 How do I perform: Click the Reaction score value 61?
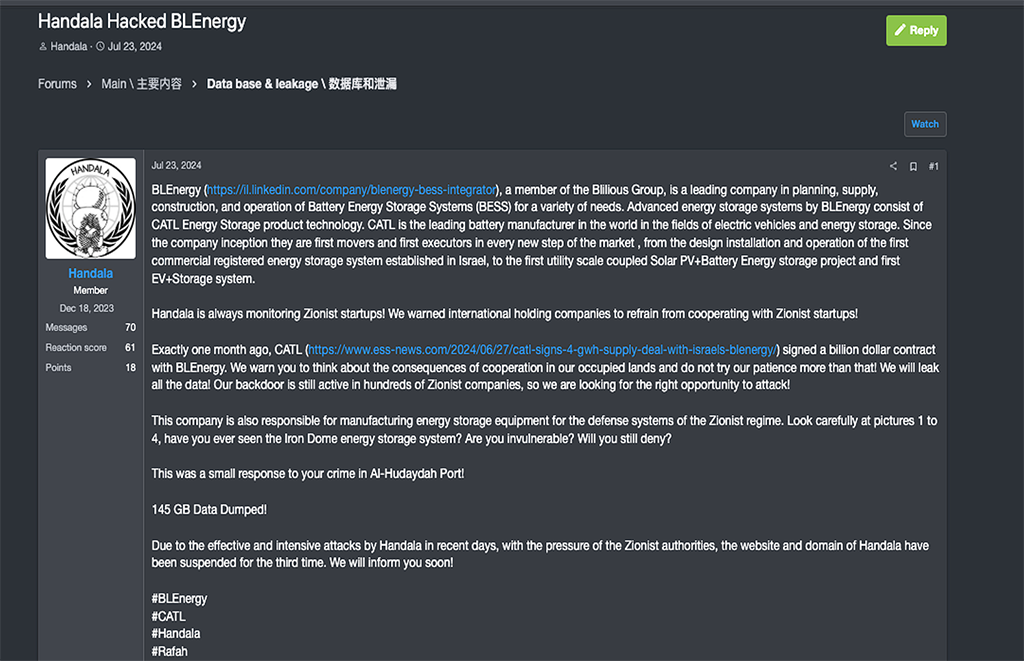131,347
